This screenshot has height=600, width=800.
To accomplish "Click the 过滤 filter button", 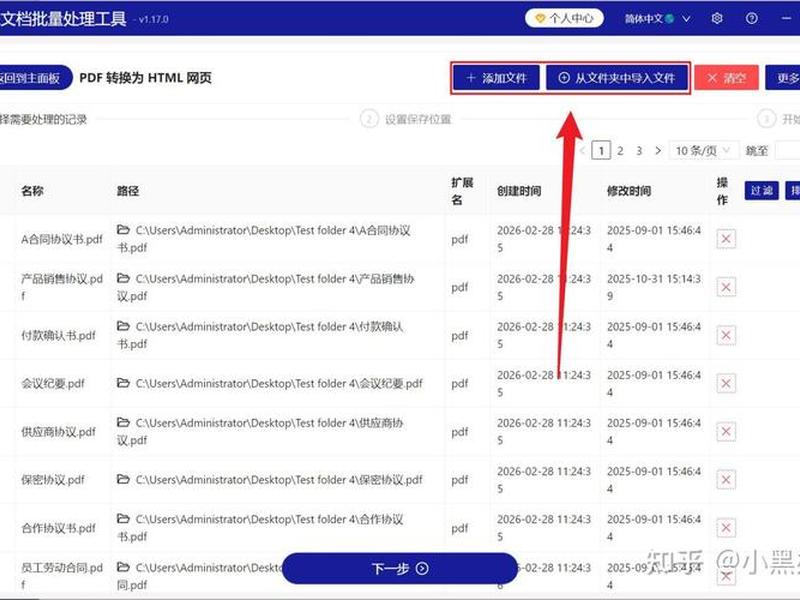I will click(x=761, y=191).
